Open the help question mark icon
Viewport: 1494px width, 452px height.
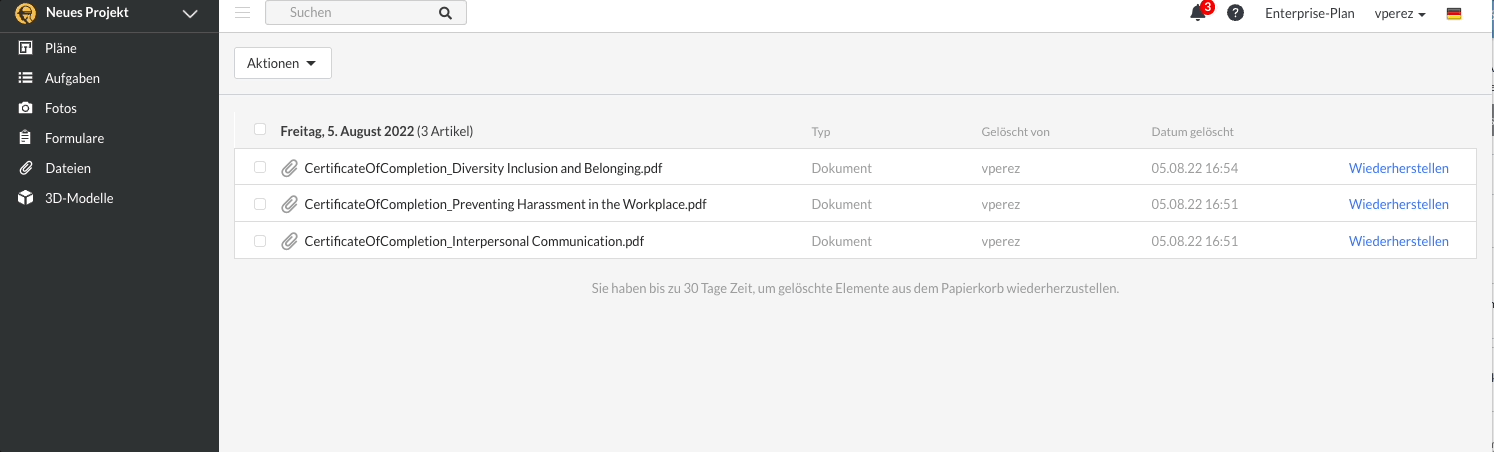[1235, 13]
